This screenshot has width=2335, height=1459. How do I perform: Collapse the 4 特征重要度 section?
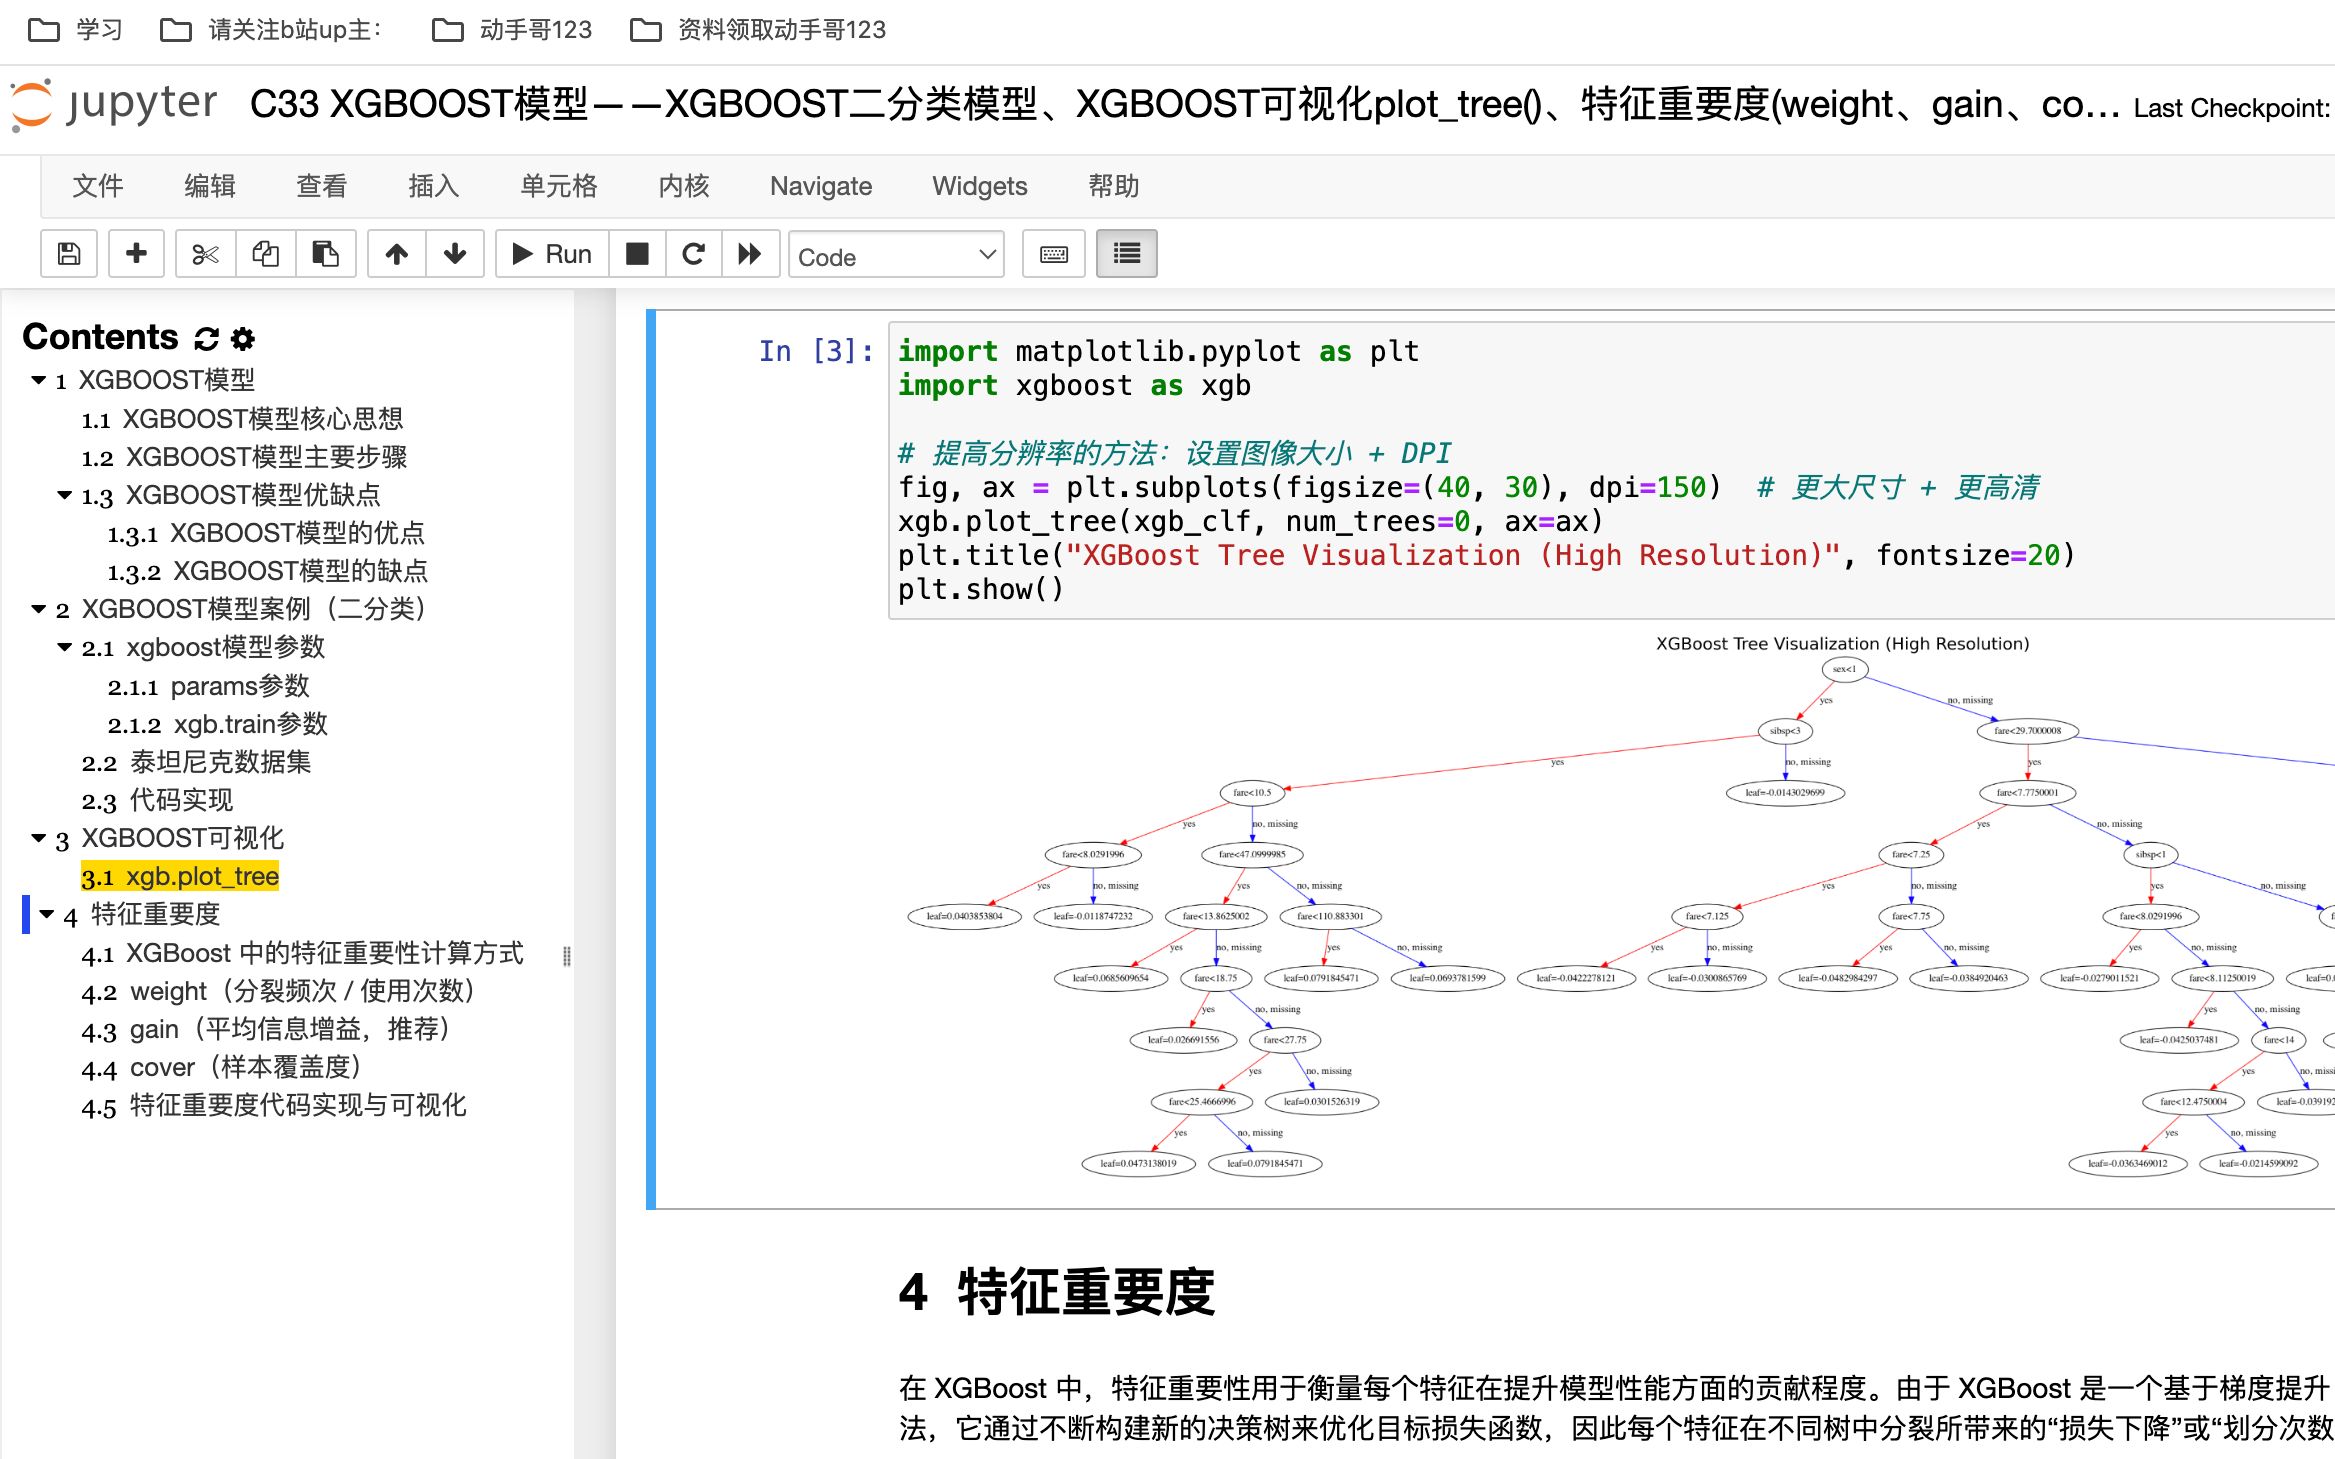click(46, 914)
